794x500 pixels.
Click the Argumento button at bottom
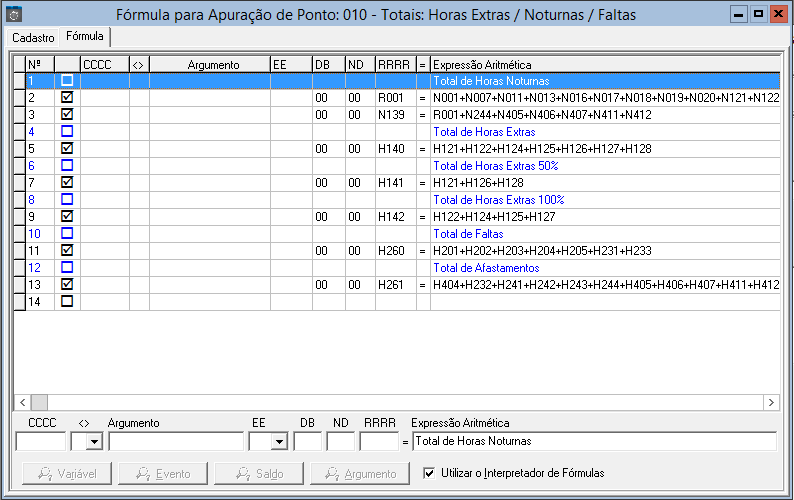click(358, 473)
